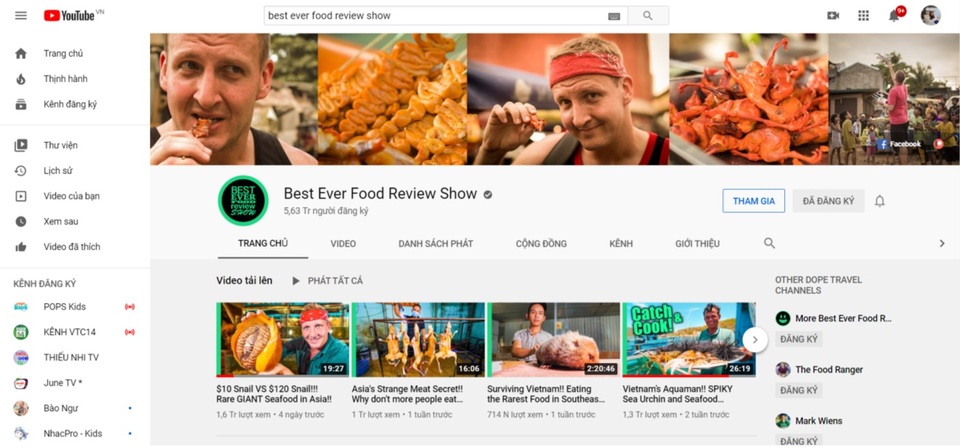Click the "Video tải lên" section heading
This screenshot has height=448, width=960.
(244, 281)
